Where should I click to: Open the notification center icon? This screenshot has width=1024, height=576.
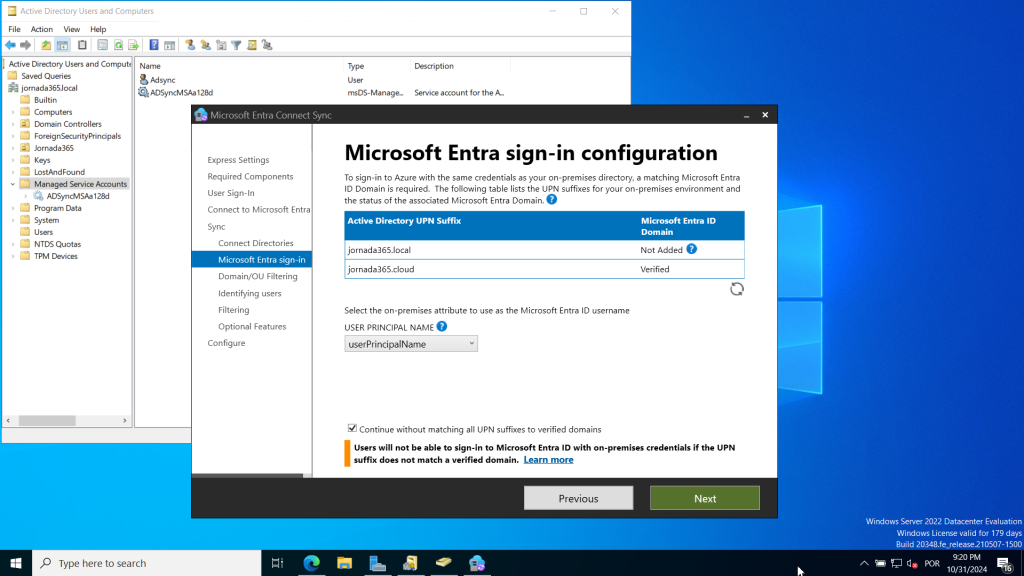1004,563
